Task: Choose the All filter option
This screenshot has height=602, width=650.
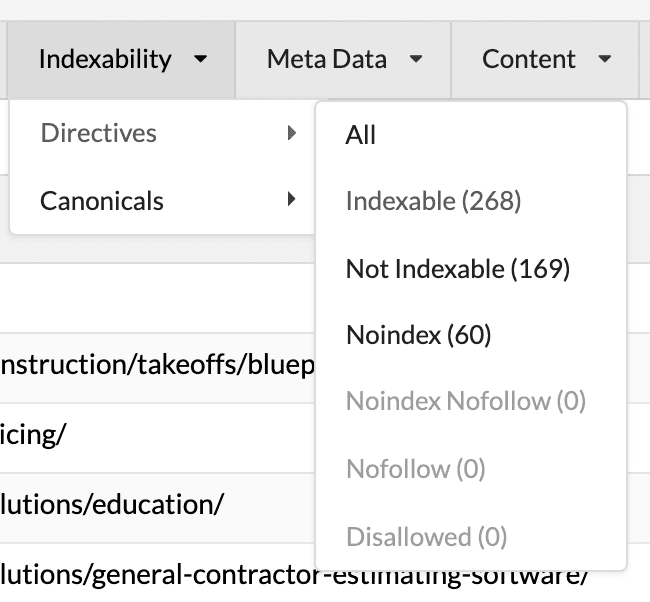Action: 361,135
